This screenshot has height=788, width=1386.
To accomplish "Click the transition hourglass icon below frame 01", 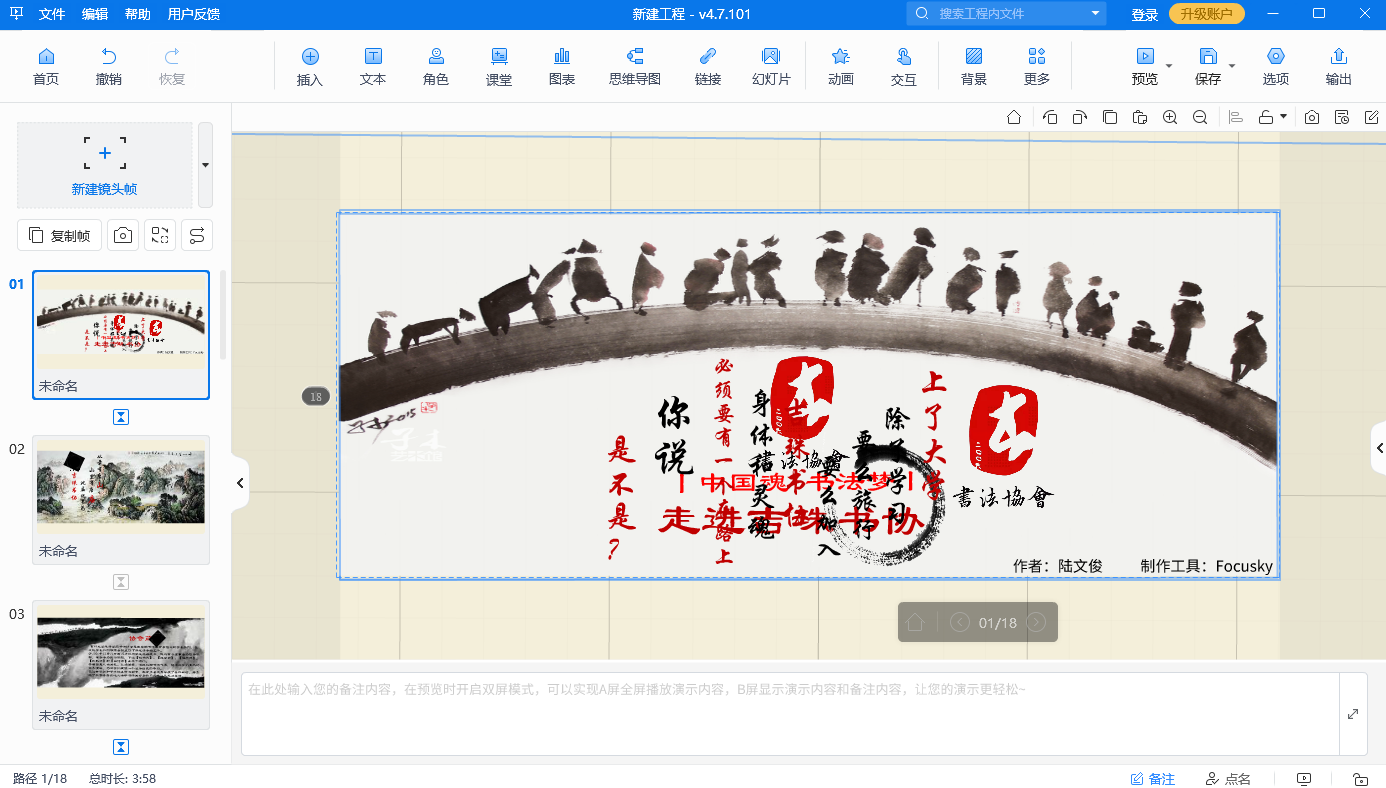I will 121,417.
